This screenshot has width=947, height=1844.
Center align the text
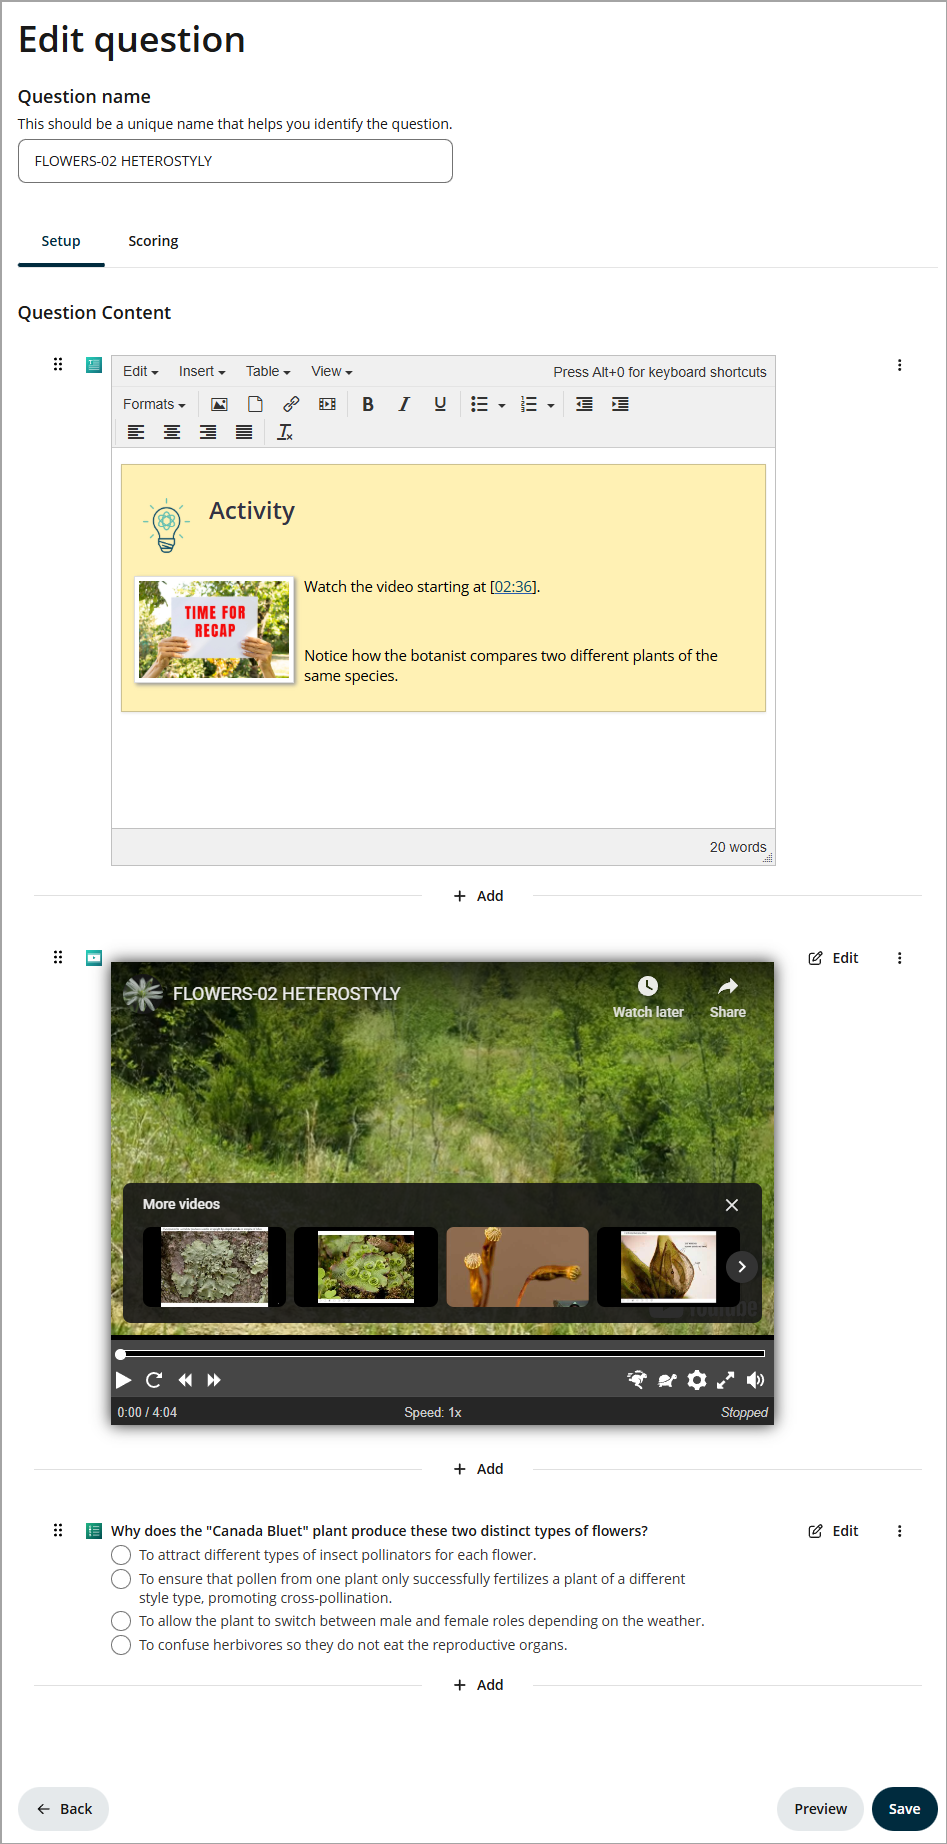click(172, 432)
